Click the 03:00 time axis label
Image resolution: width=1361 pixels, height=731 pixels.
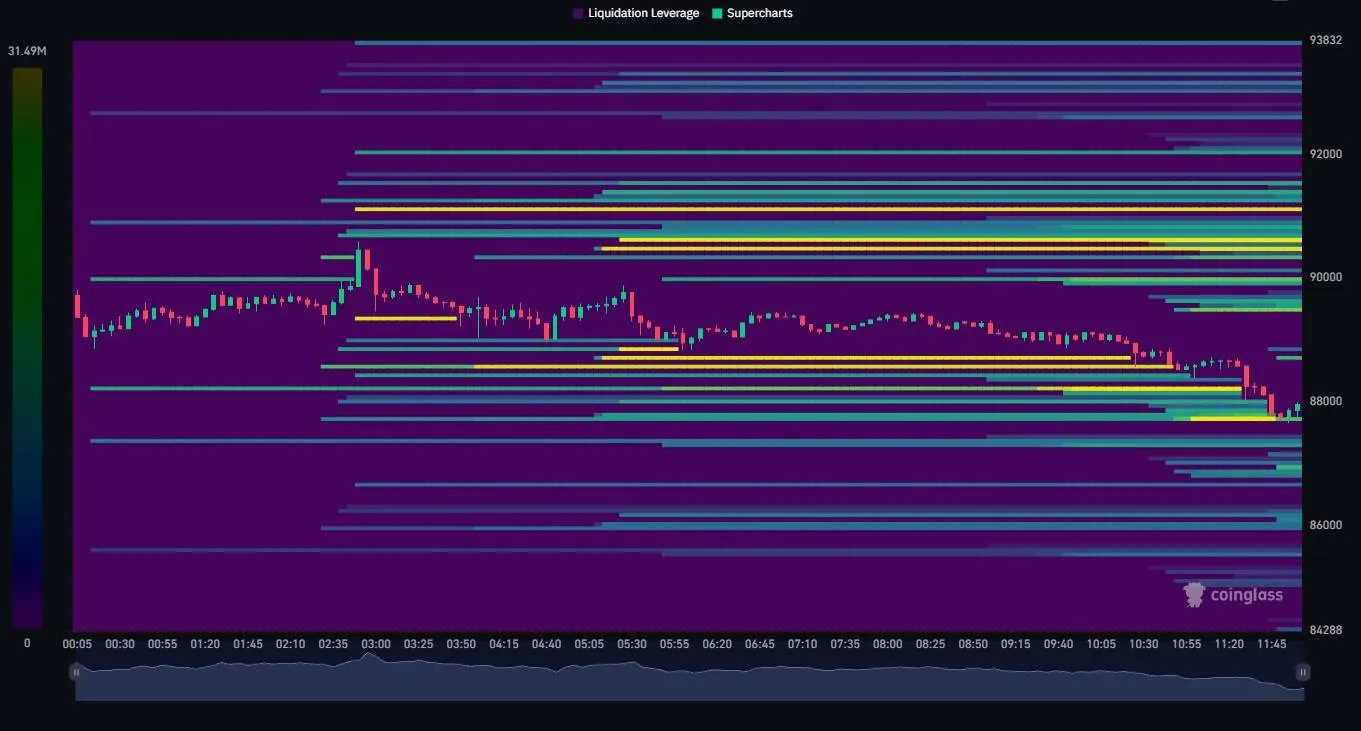click(x=376, y=644)
